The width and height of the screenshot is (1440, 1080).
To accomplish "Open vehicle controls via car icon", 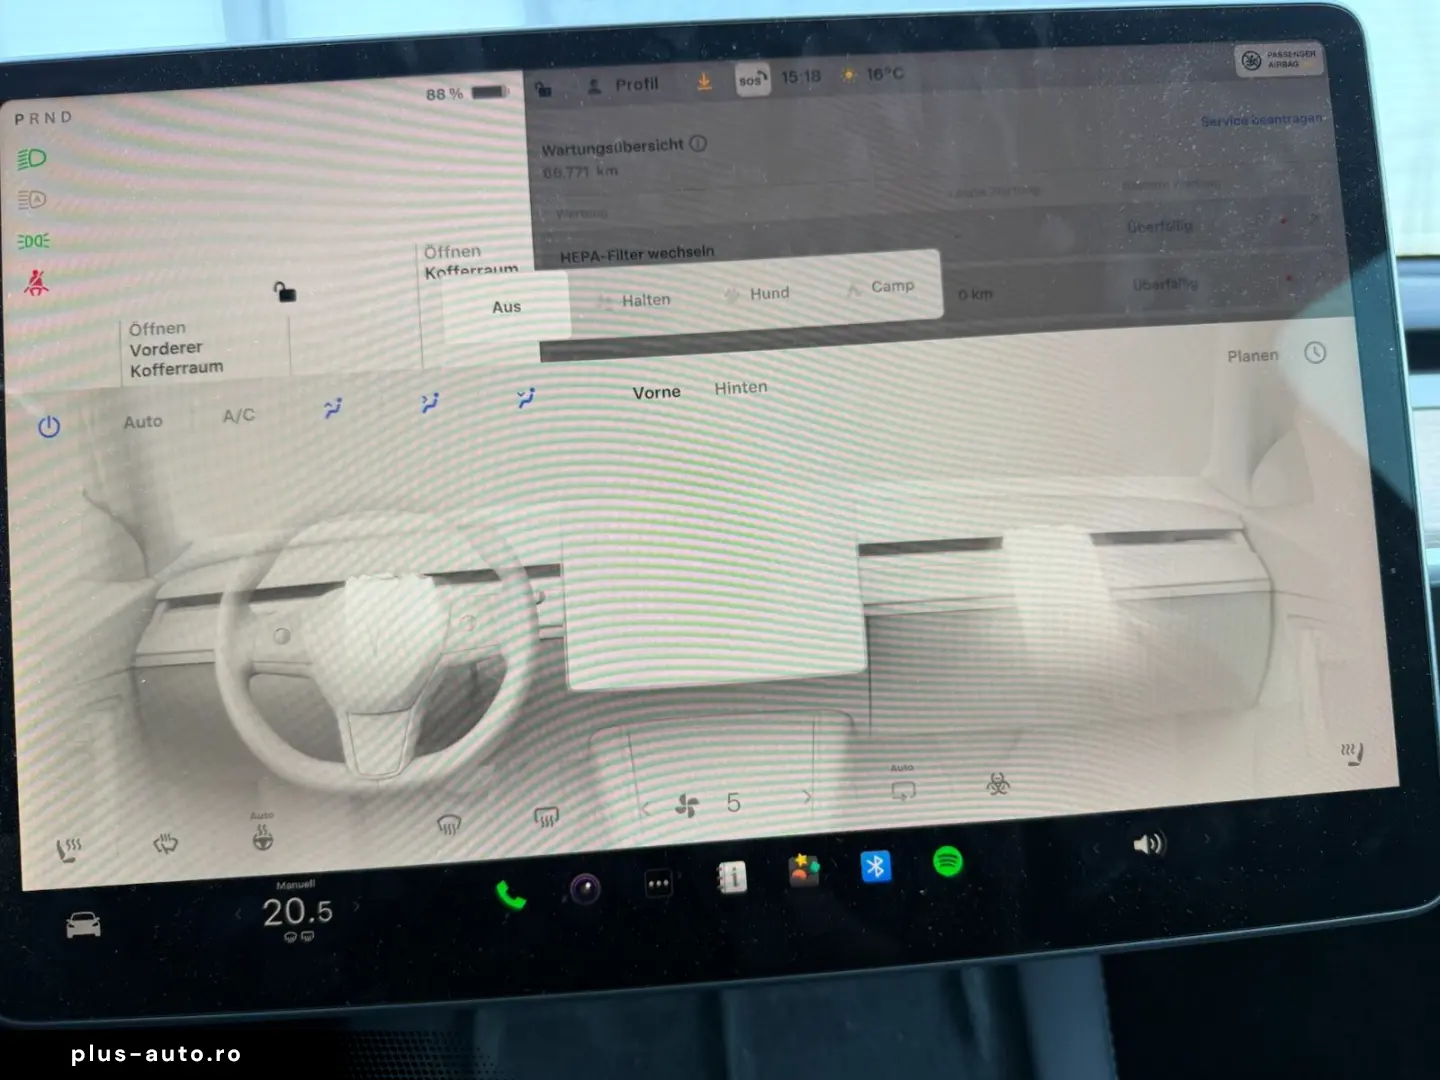I will [83, 925].
